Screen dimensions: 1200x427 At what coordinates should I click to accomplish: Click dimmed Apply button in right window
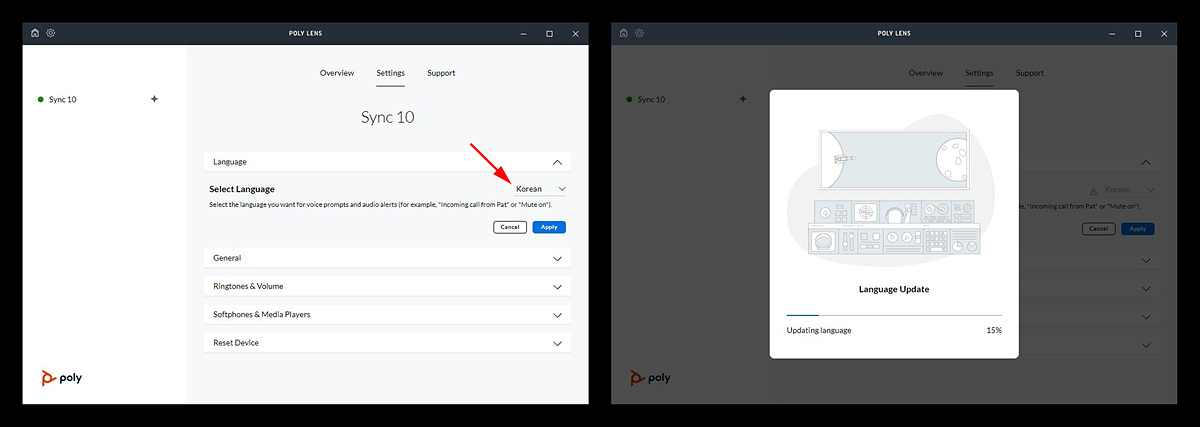(x=1138, y=229)
